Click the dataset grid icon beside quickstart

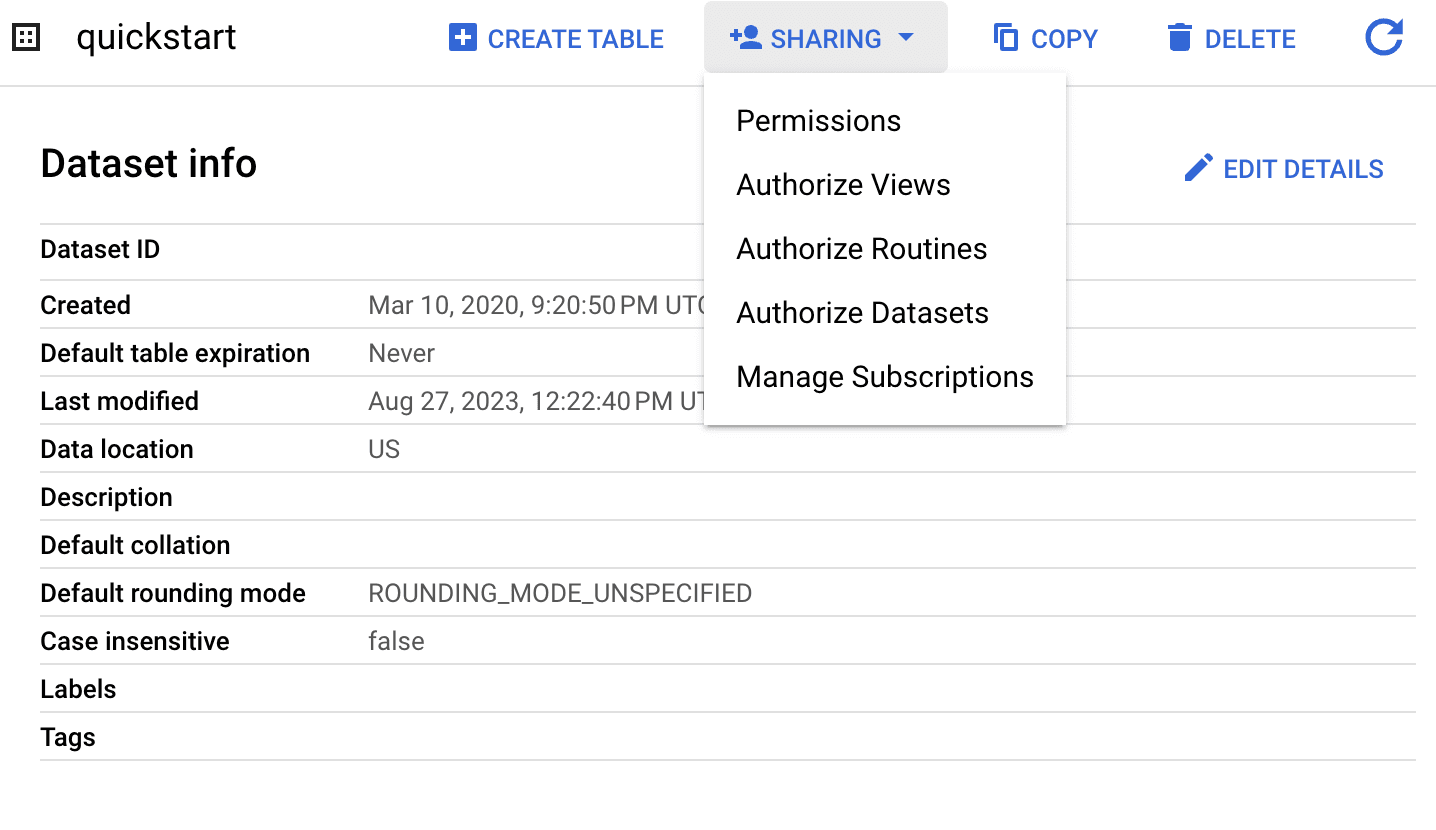click(25, 39)
